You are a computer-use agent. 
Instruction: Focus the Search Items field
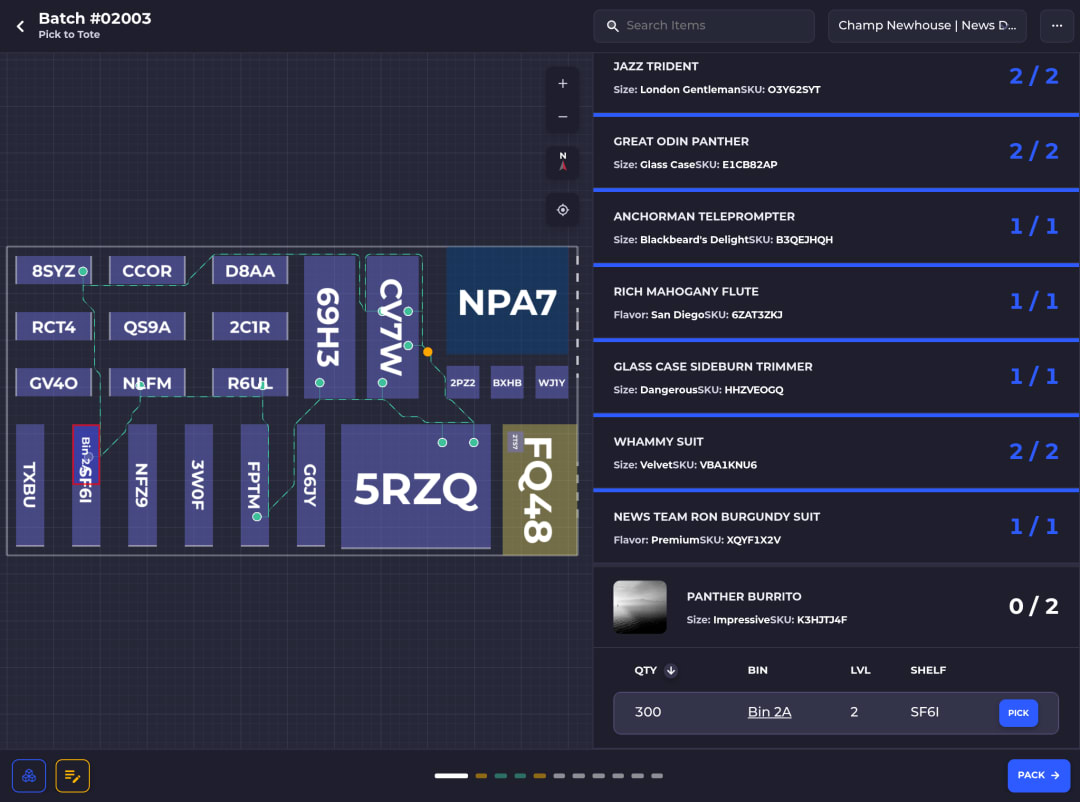click(704, 26)
